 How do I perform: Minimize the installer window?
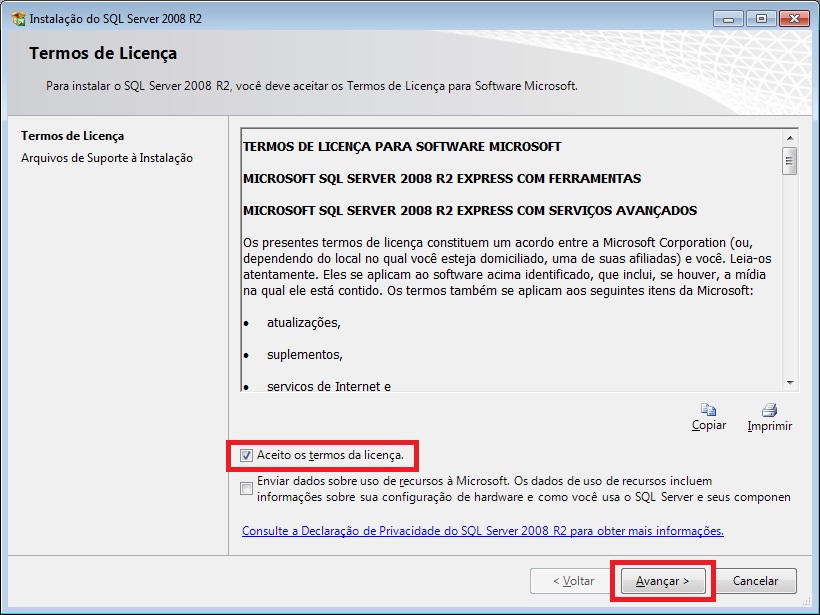pyautogui.click(x=728, y=19)
